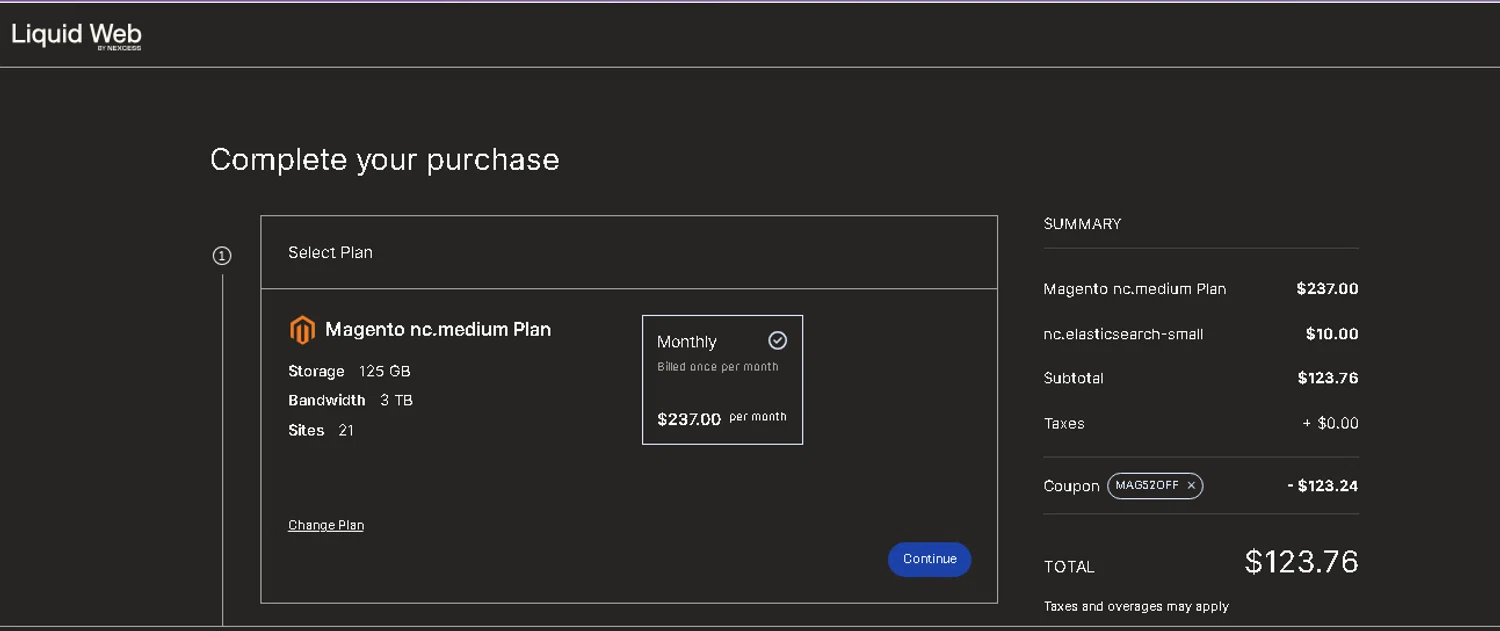Click the large total amount "$123.76"

(1301, 562)
